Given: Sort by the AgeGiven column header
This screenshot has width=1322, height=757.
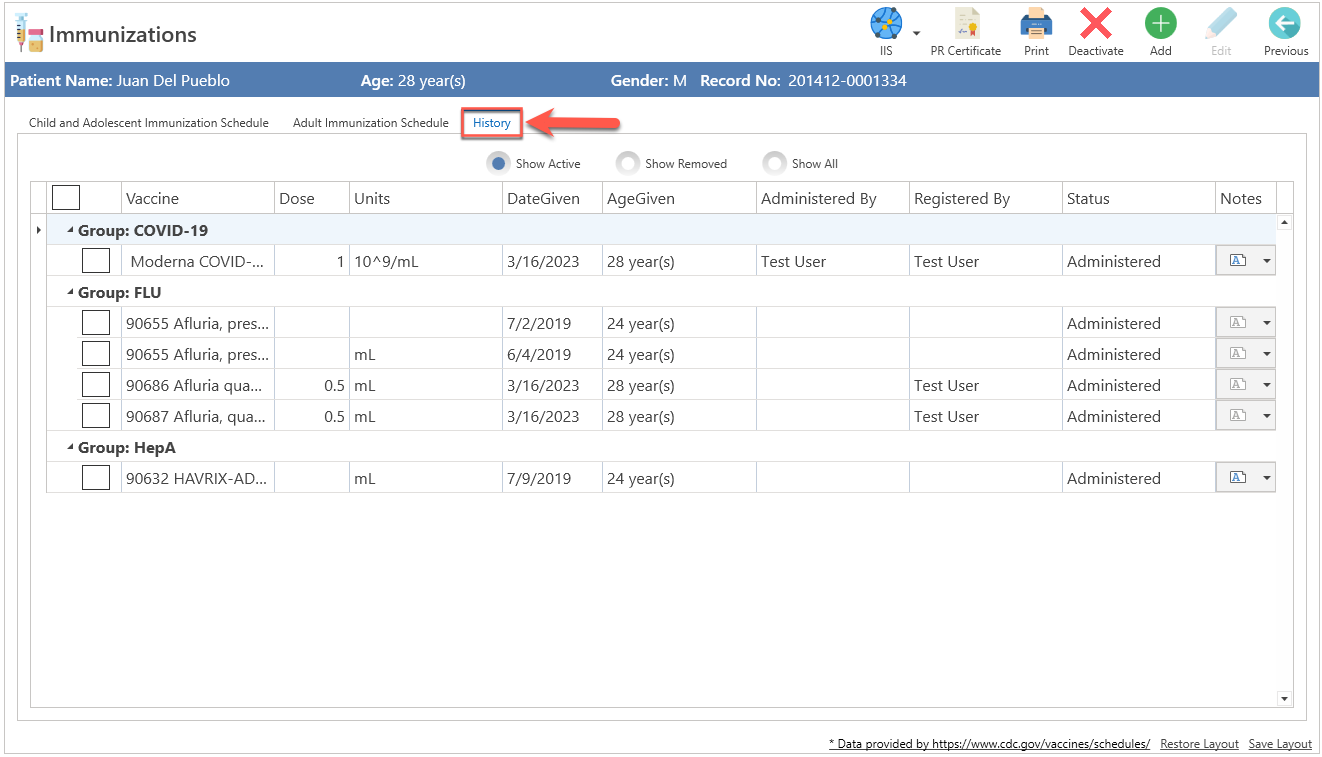Looking at the screenshot, I should (x=679, y=198).
